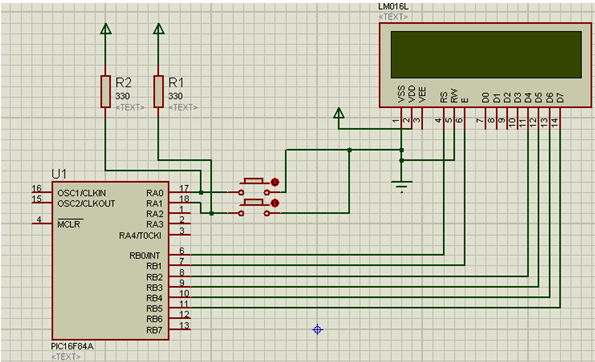Click the OSC2/CLKOUT pin label

86,204
